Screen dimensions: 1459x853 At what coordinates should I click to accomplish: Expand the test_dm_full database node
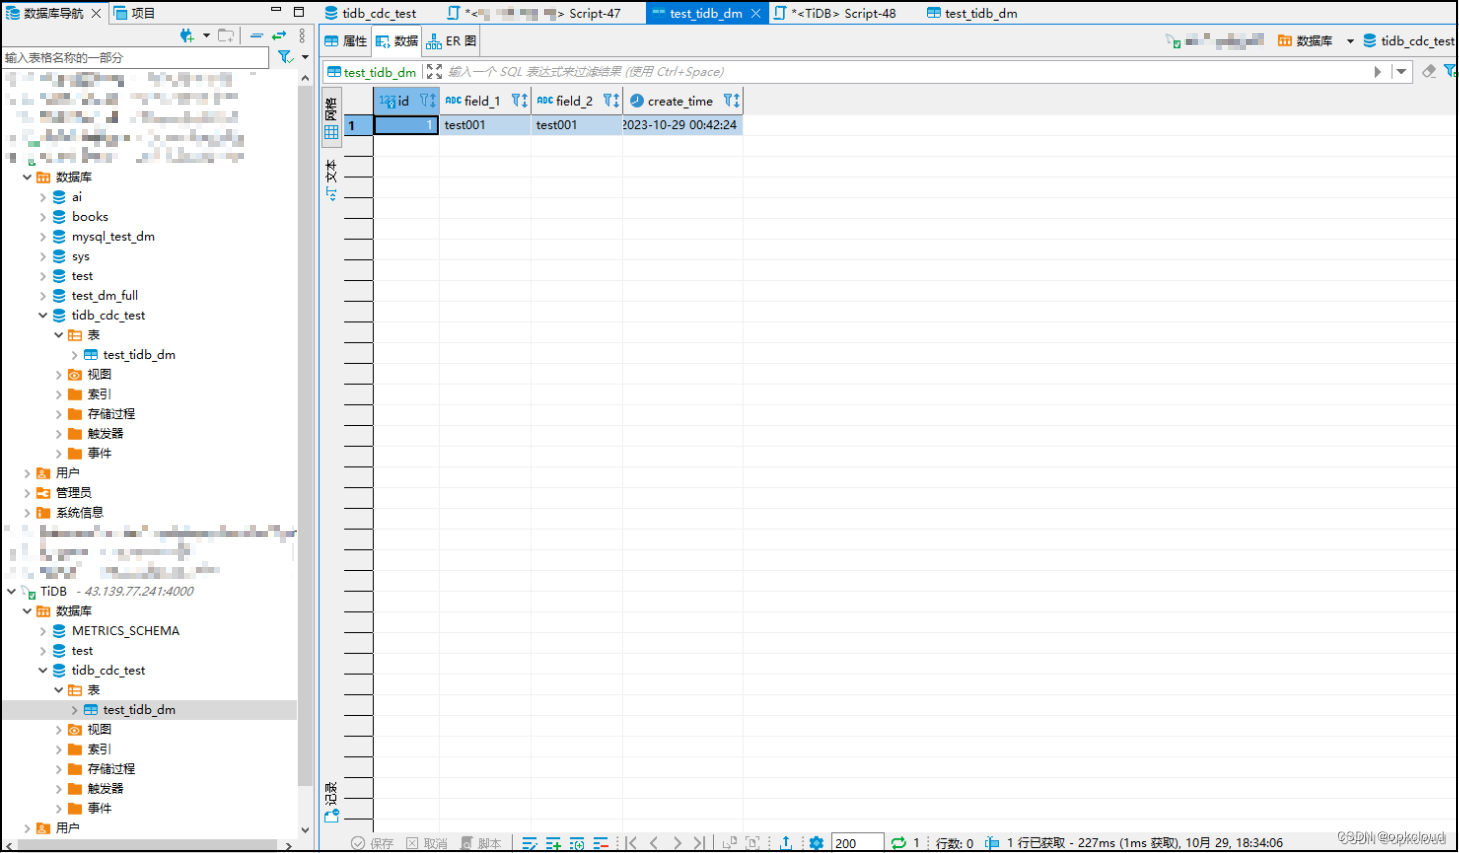click(43, 296)
